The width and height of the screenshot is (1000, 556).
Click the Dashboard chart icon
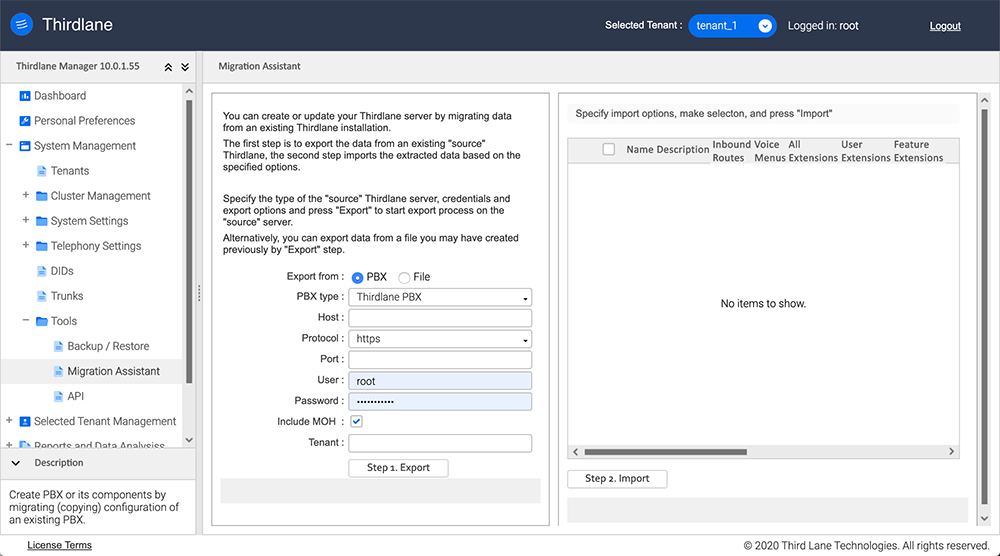point(25,96)
